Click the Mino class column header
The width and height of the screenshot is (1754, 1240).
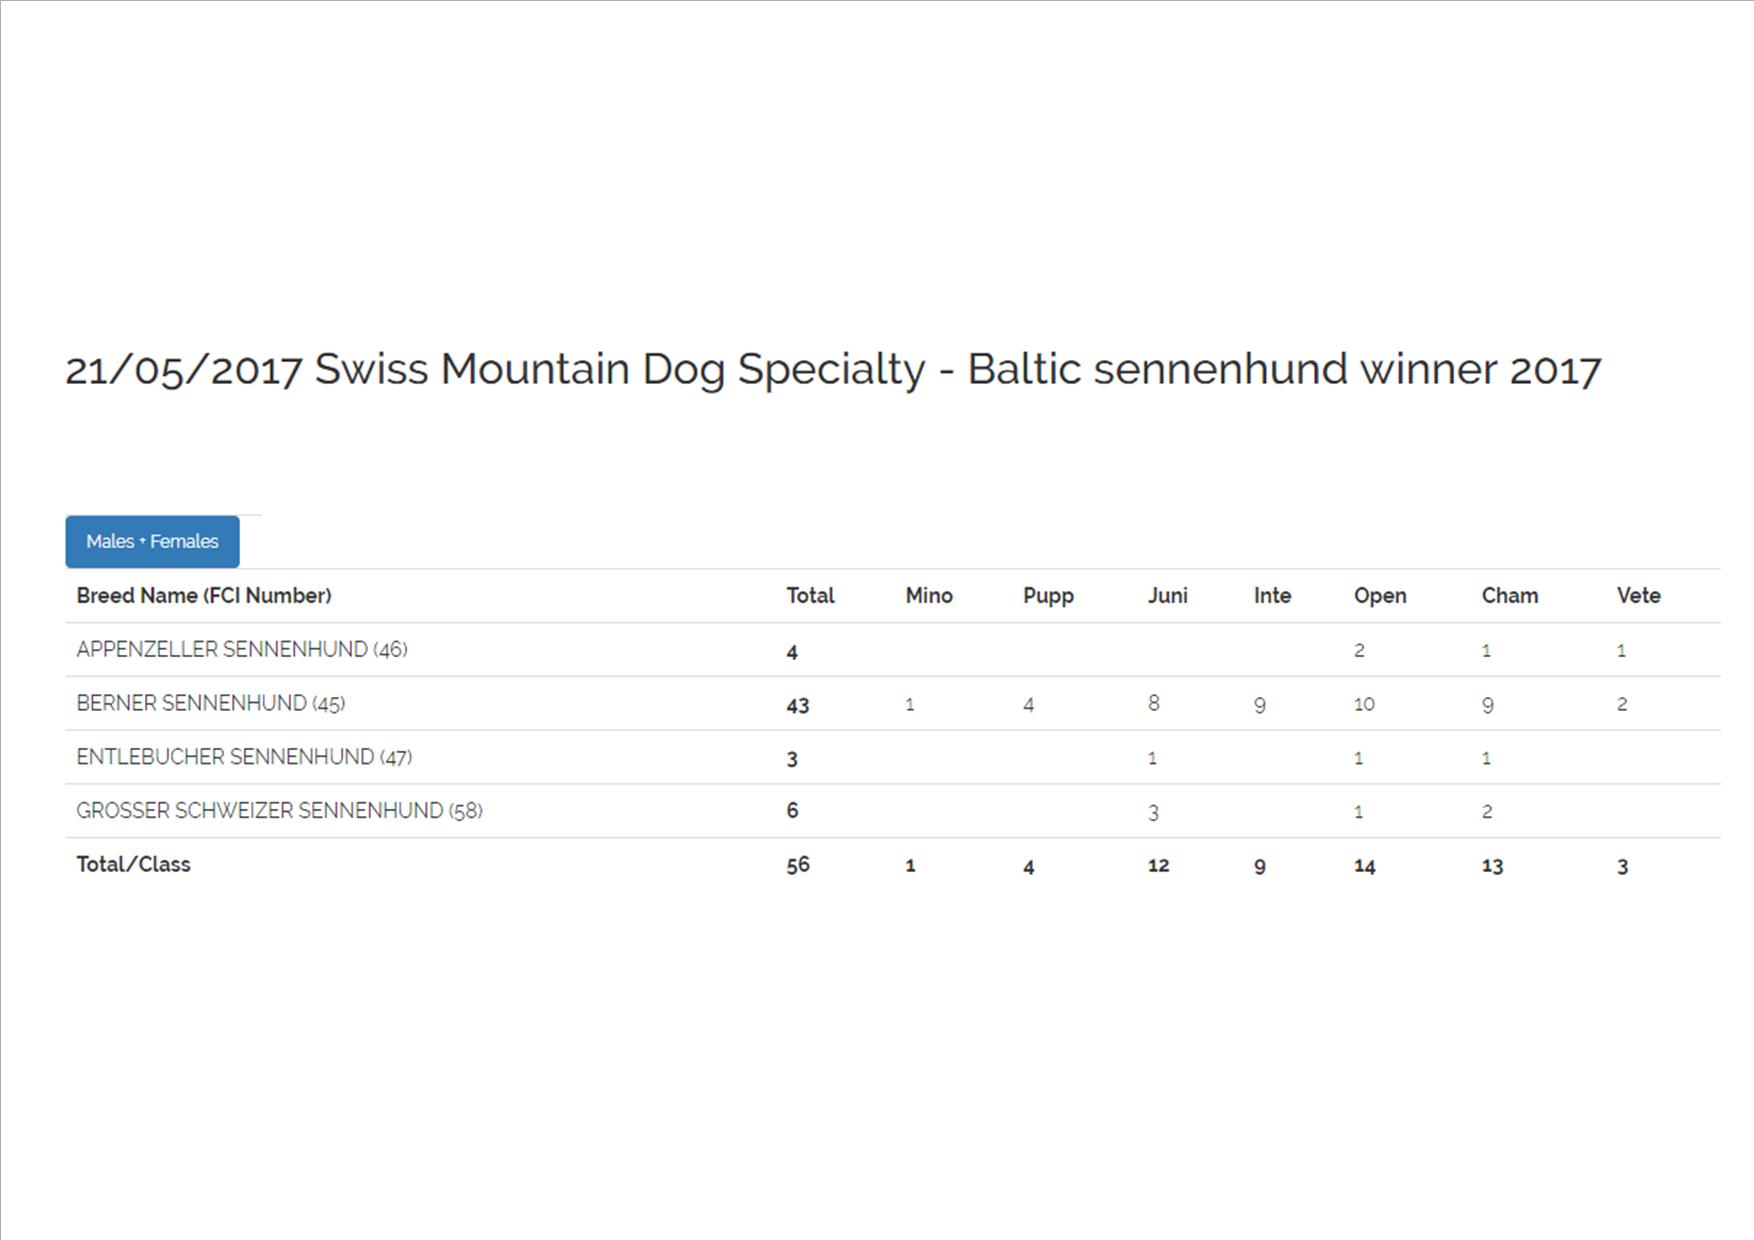click(929, 596)
